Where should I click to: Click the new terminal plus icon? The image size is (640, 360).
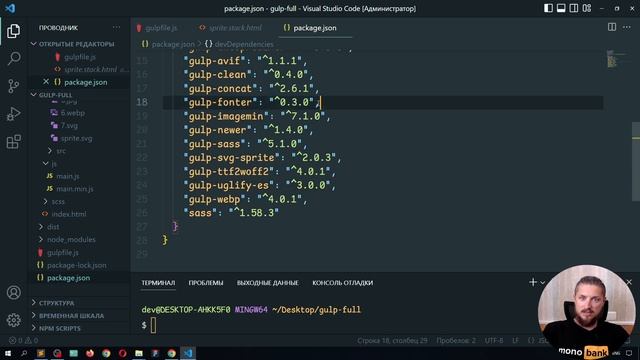pos(533,282)
